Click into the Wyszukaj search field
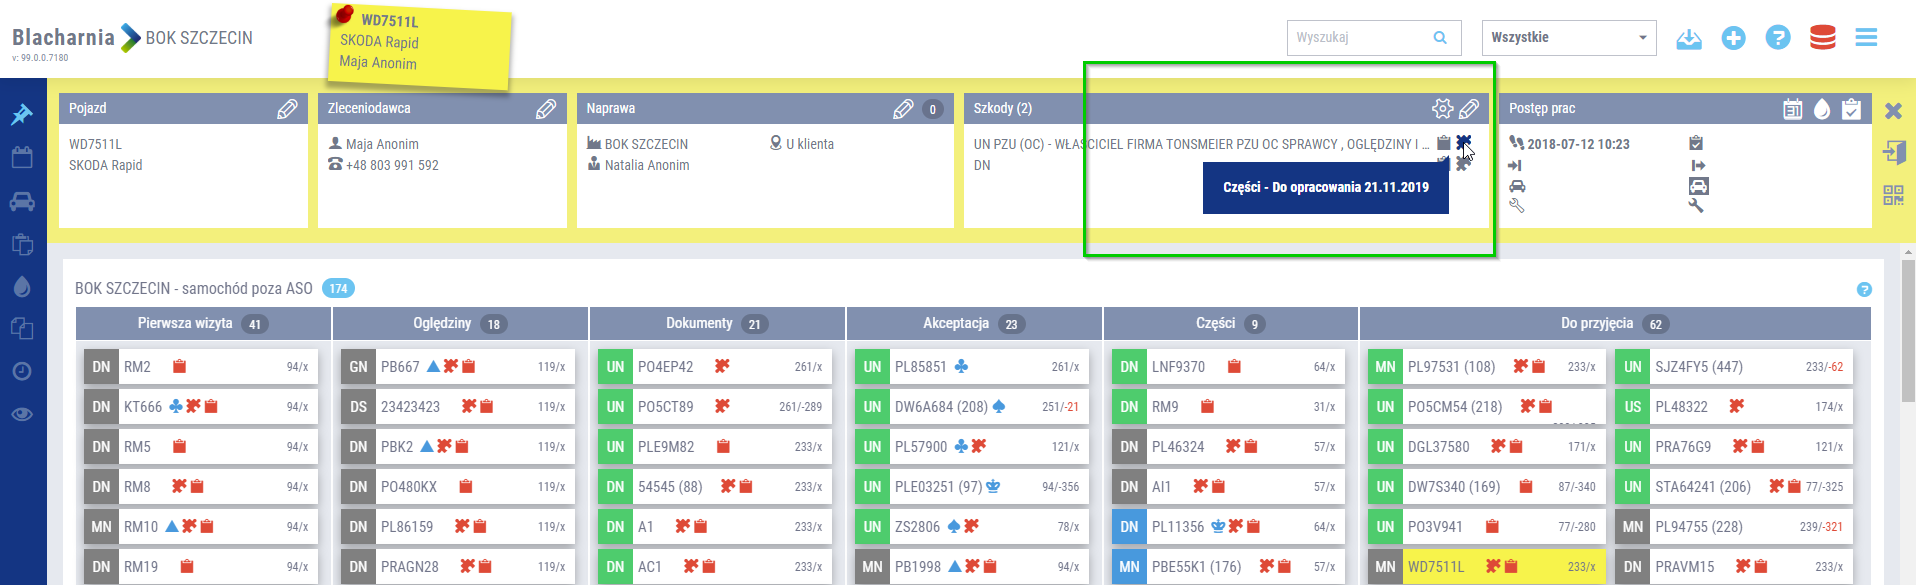 pos(1360,38)
